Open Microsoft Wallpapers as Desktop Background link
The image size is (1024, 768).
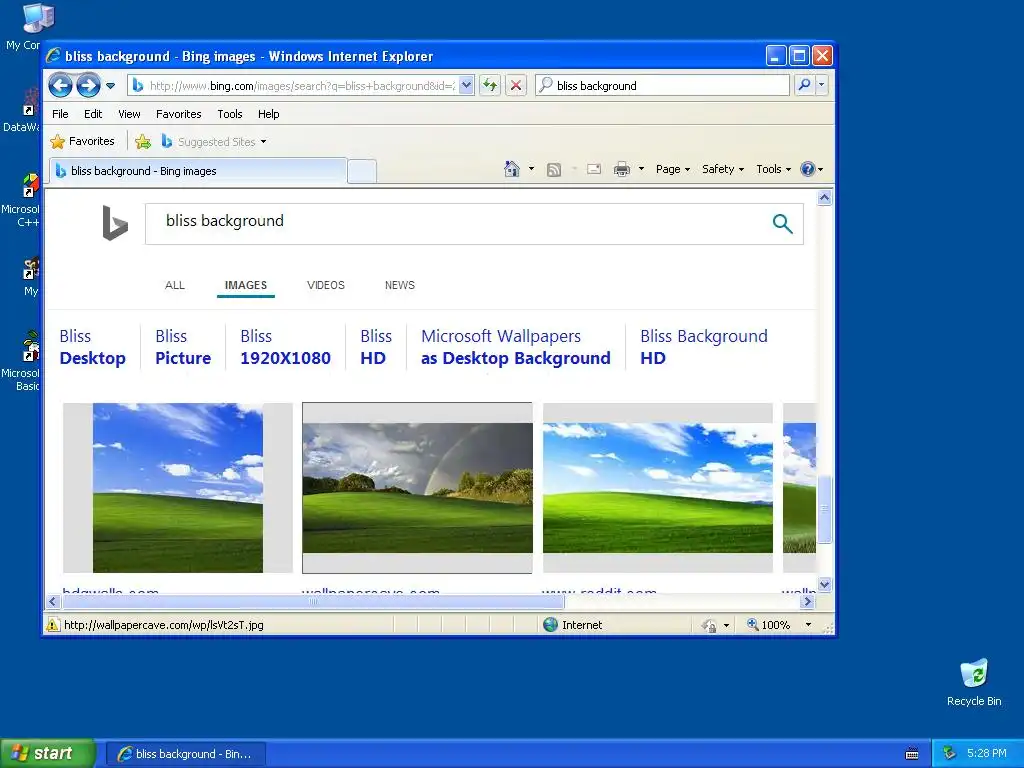tap(515, 347)
